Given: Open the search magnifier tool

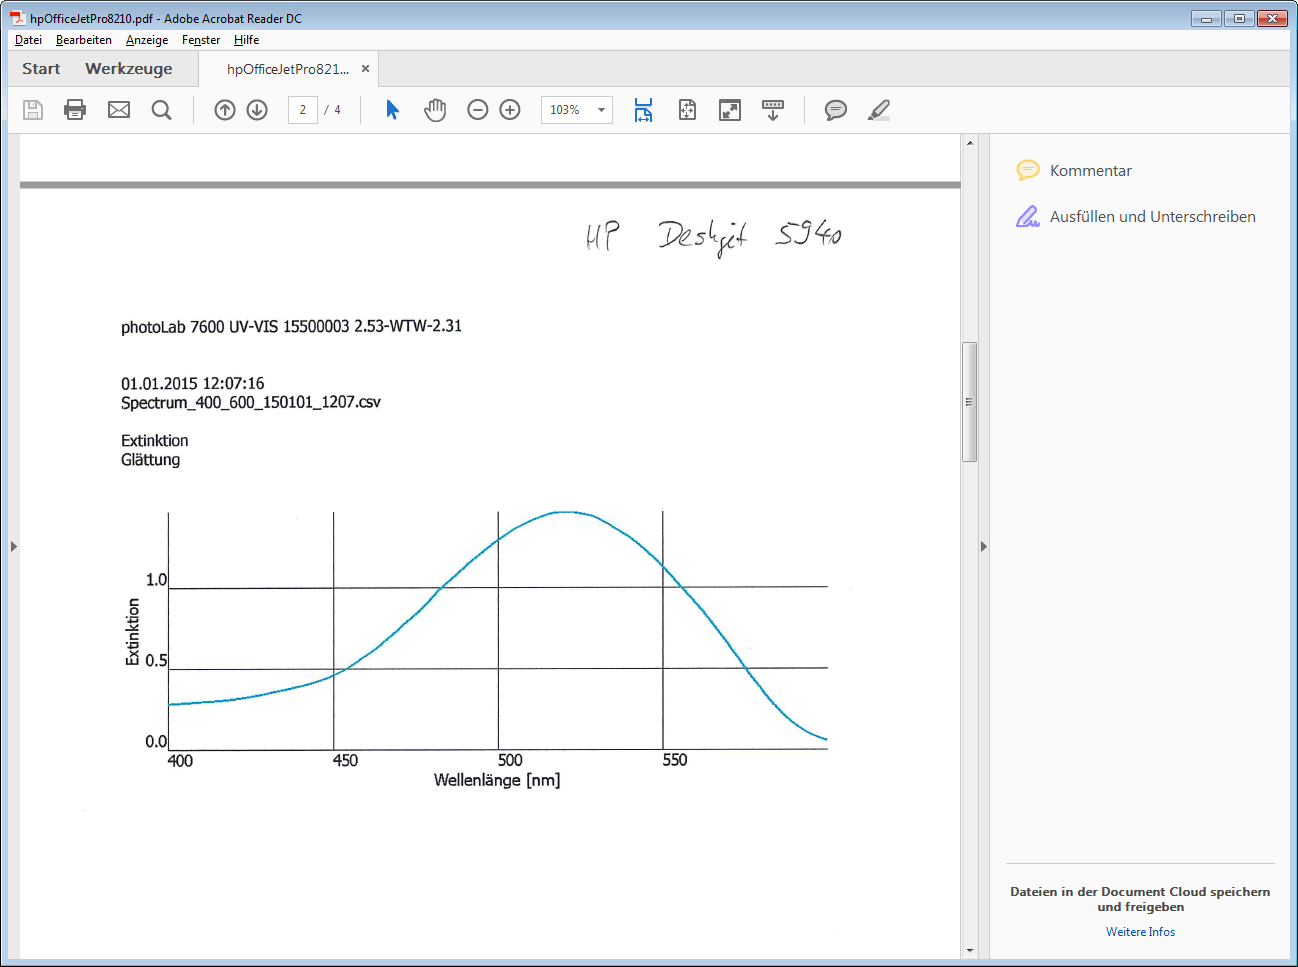Looking at the screenshot, I should pos(161,110).
